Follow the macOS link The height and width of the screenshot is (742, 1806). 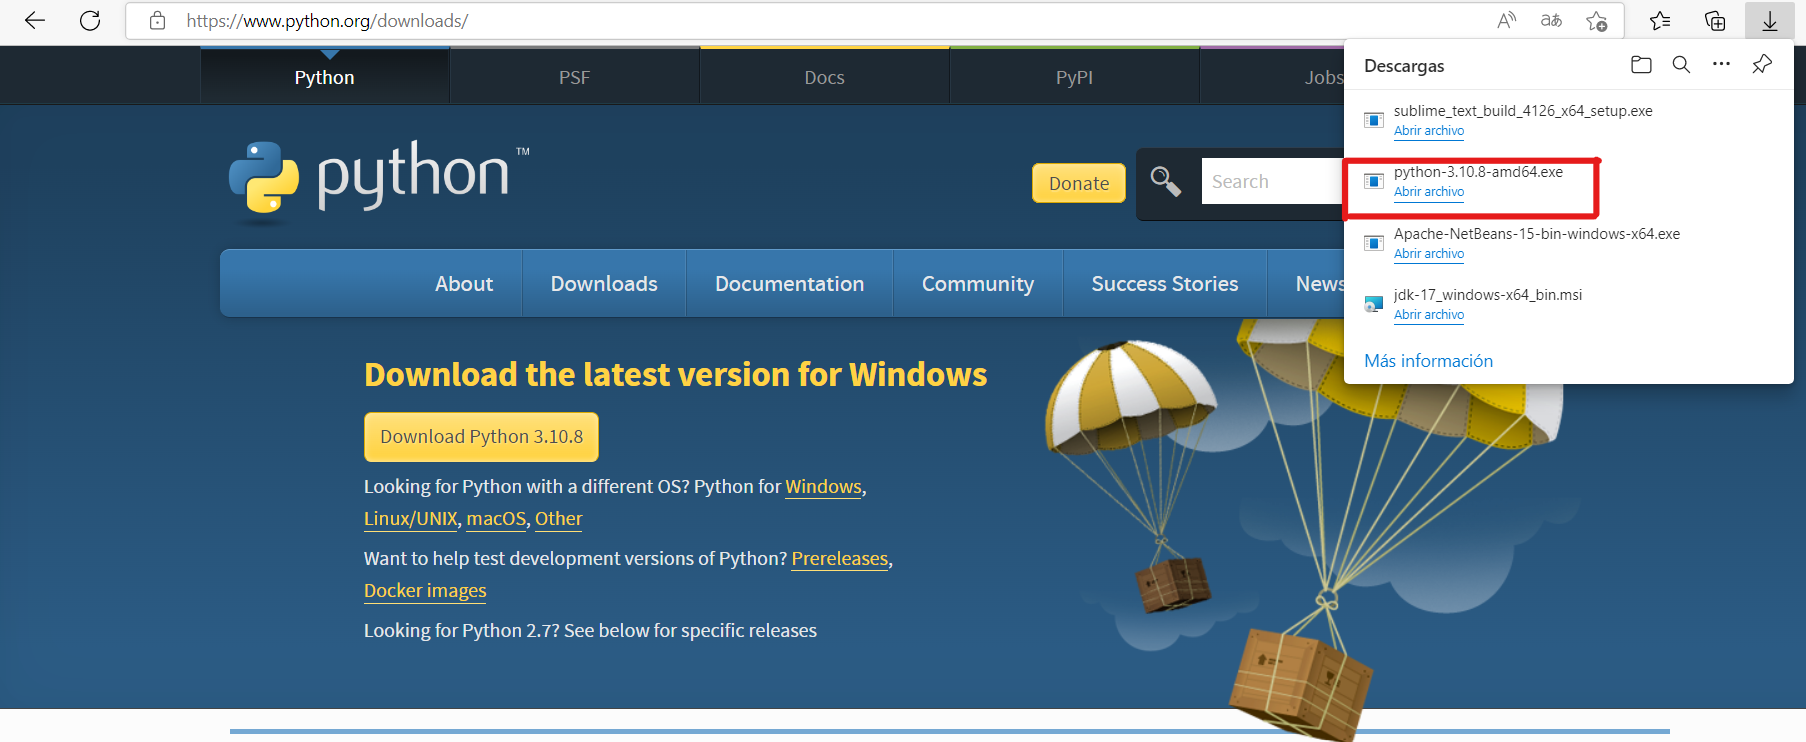point(496,519)
